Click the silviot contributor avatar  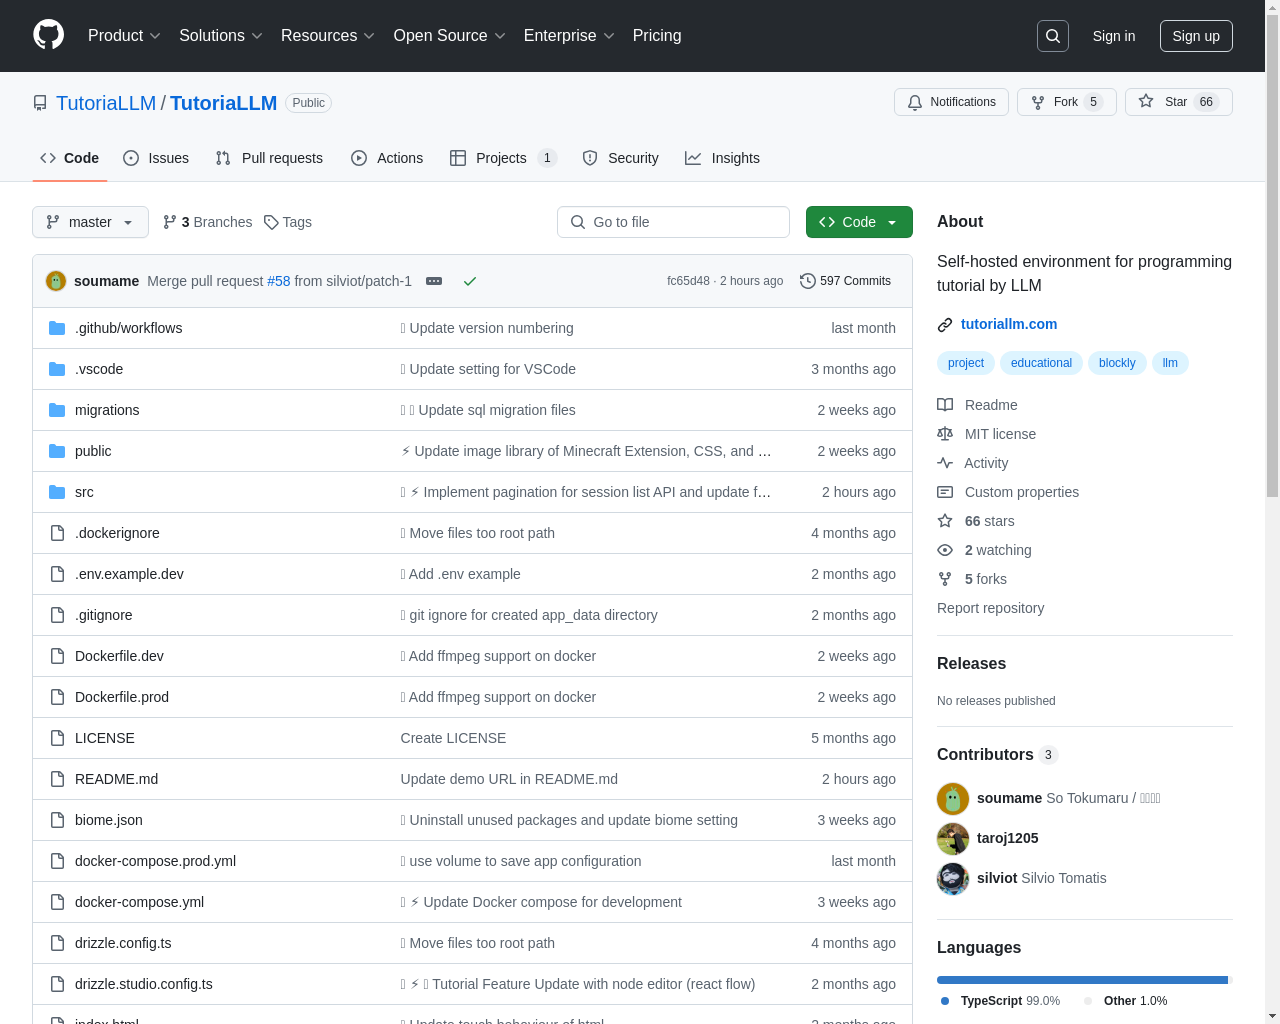pos(953,878)
